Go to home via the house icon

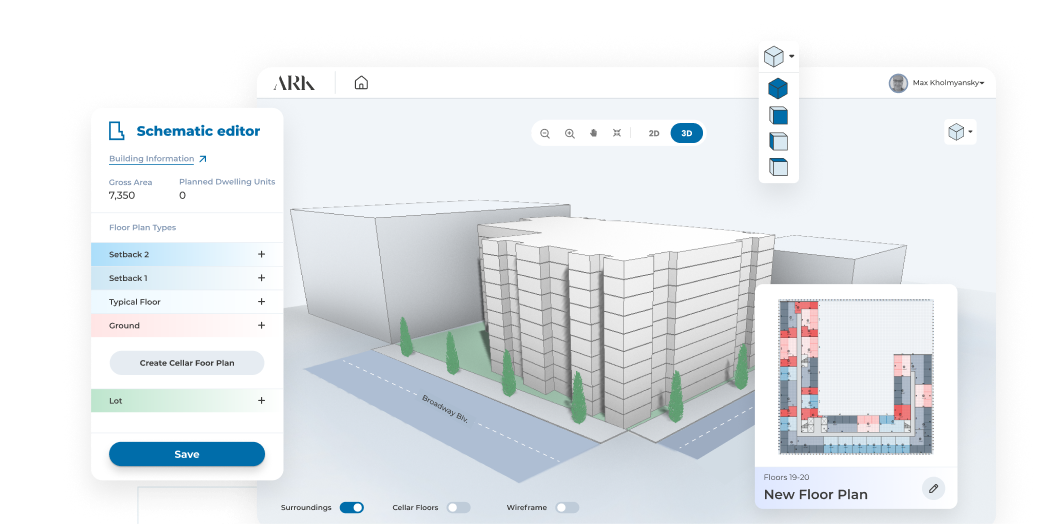coord(361,83)
